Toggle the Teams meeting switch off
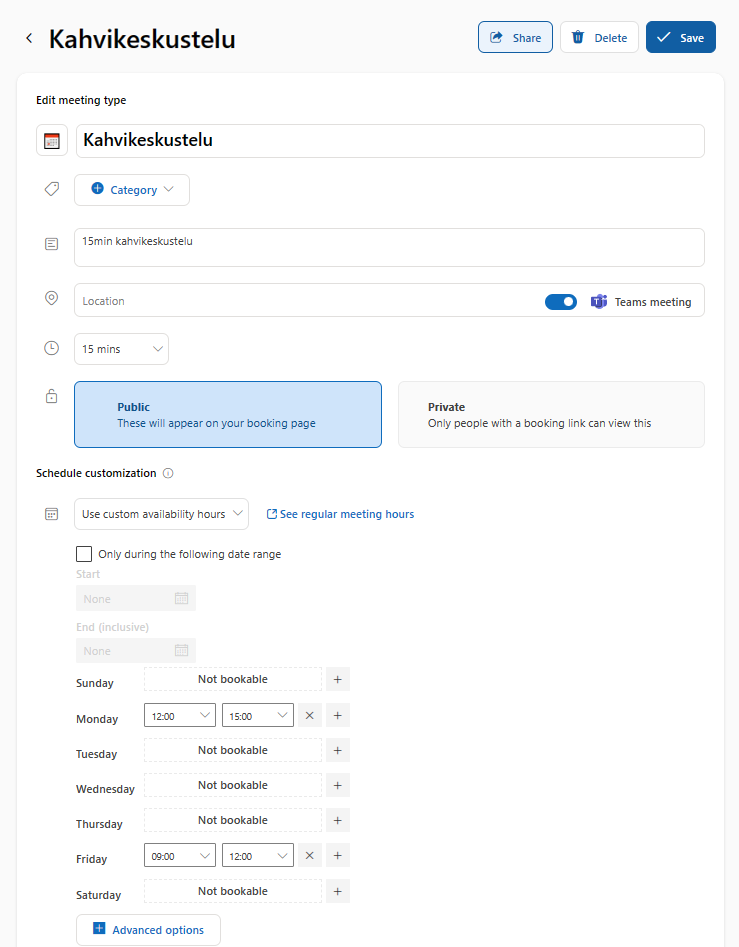This screenshot has height=947, width=739. (561, 301)
